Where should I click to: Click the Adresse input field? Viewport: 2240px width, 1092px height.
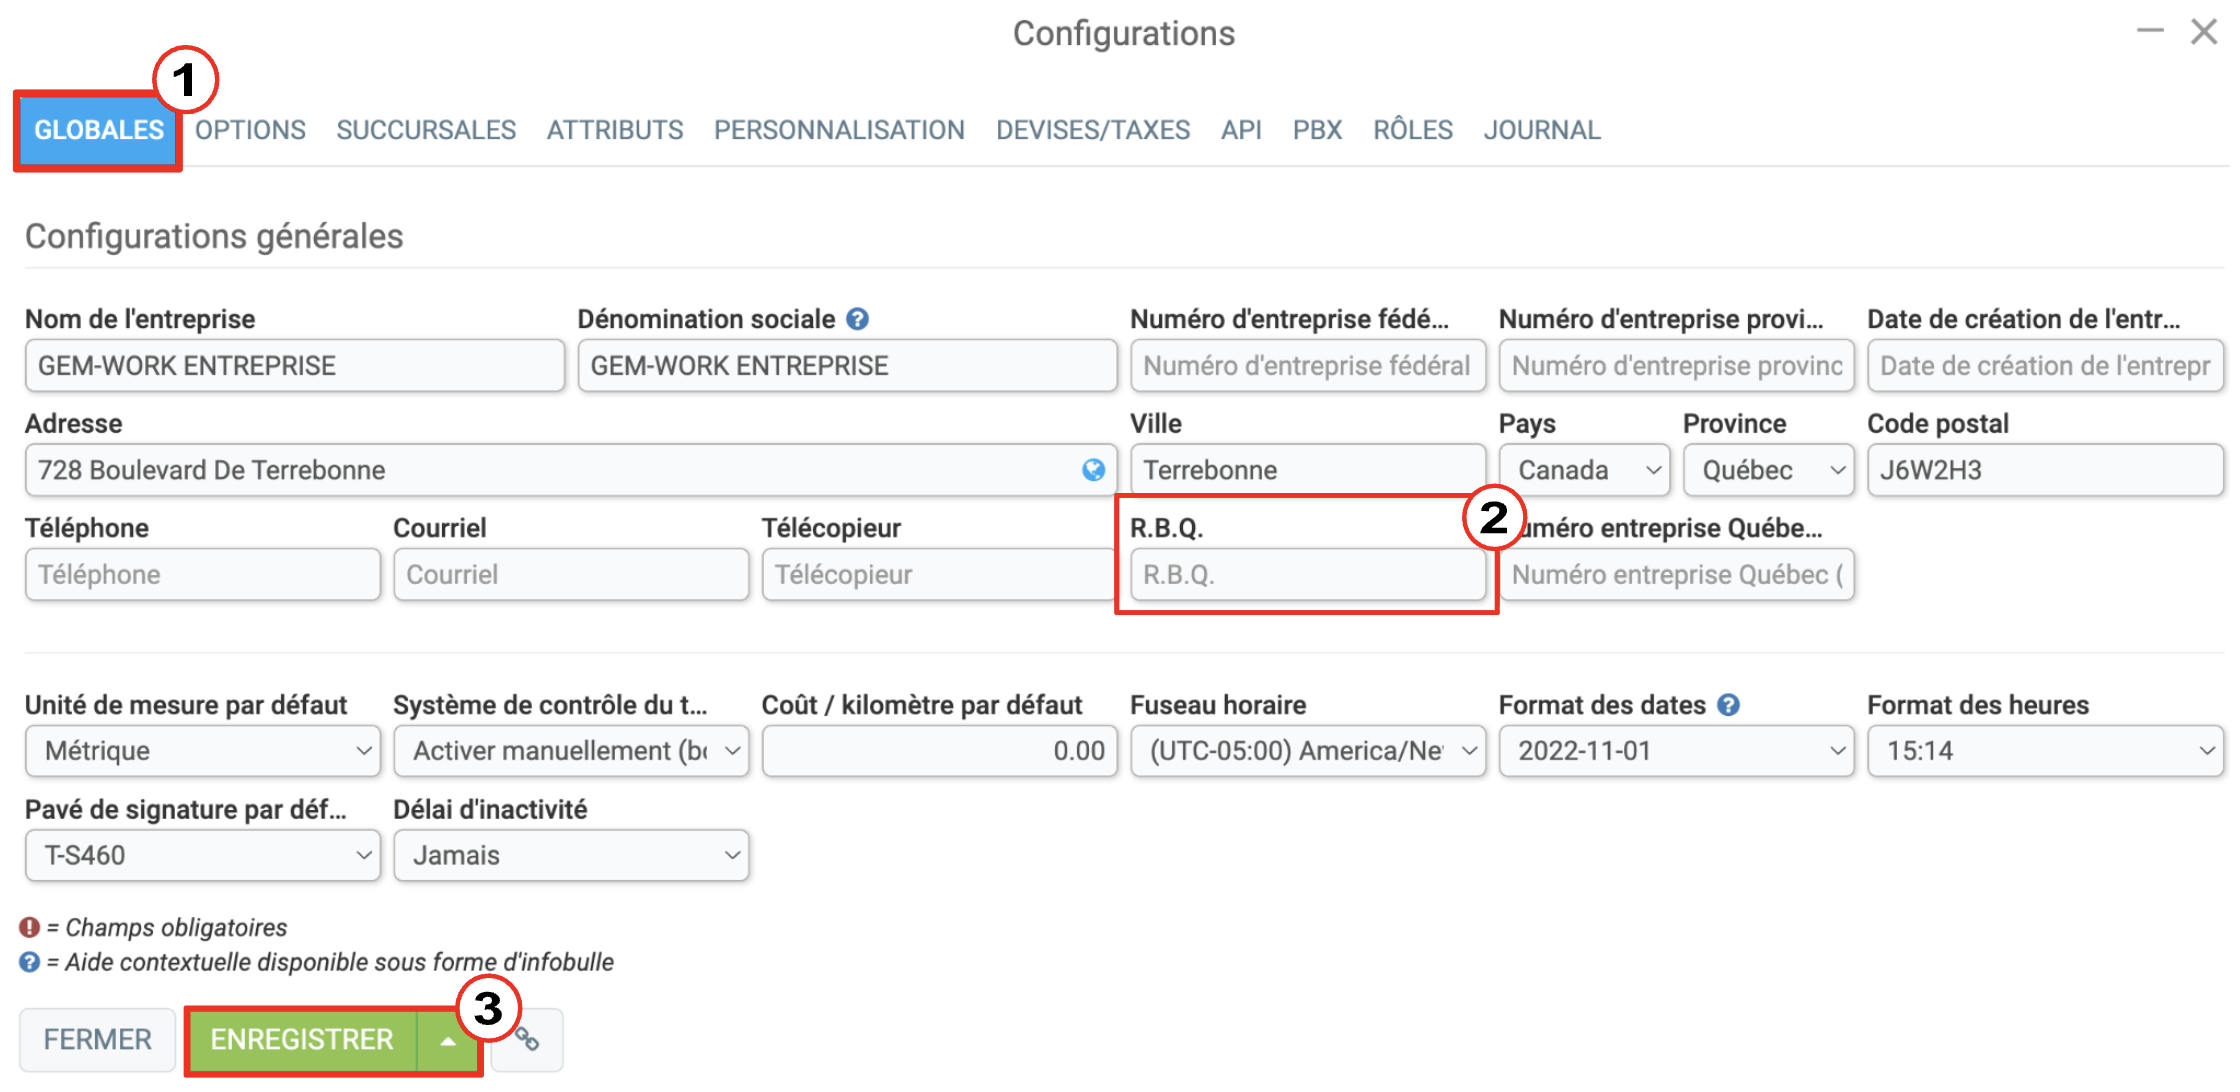coord(571,470)
